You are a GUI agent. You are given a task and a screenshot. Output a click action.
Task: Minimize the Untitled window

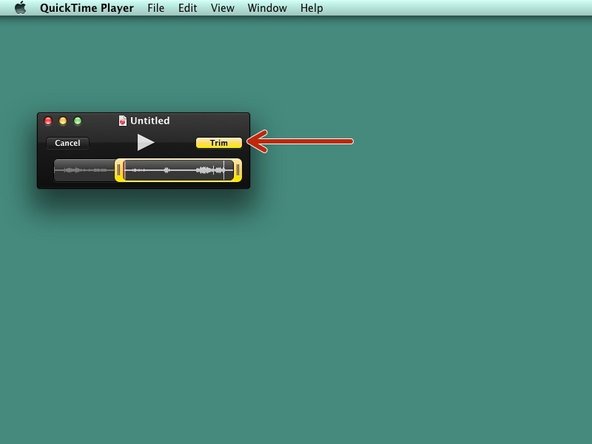point(63,121)
